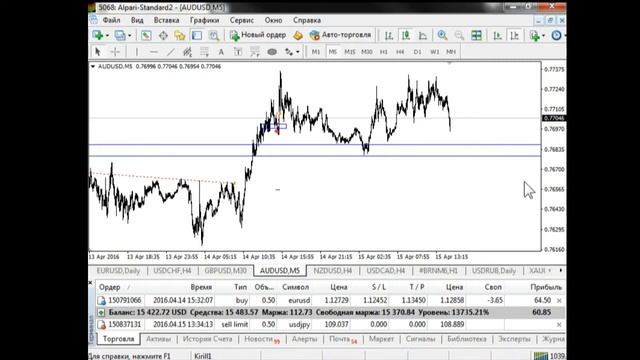The height and width of the screenshot is (360, 640).
Task: Zoom out of the chart
Action: point(459,36)
